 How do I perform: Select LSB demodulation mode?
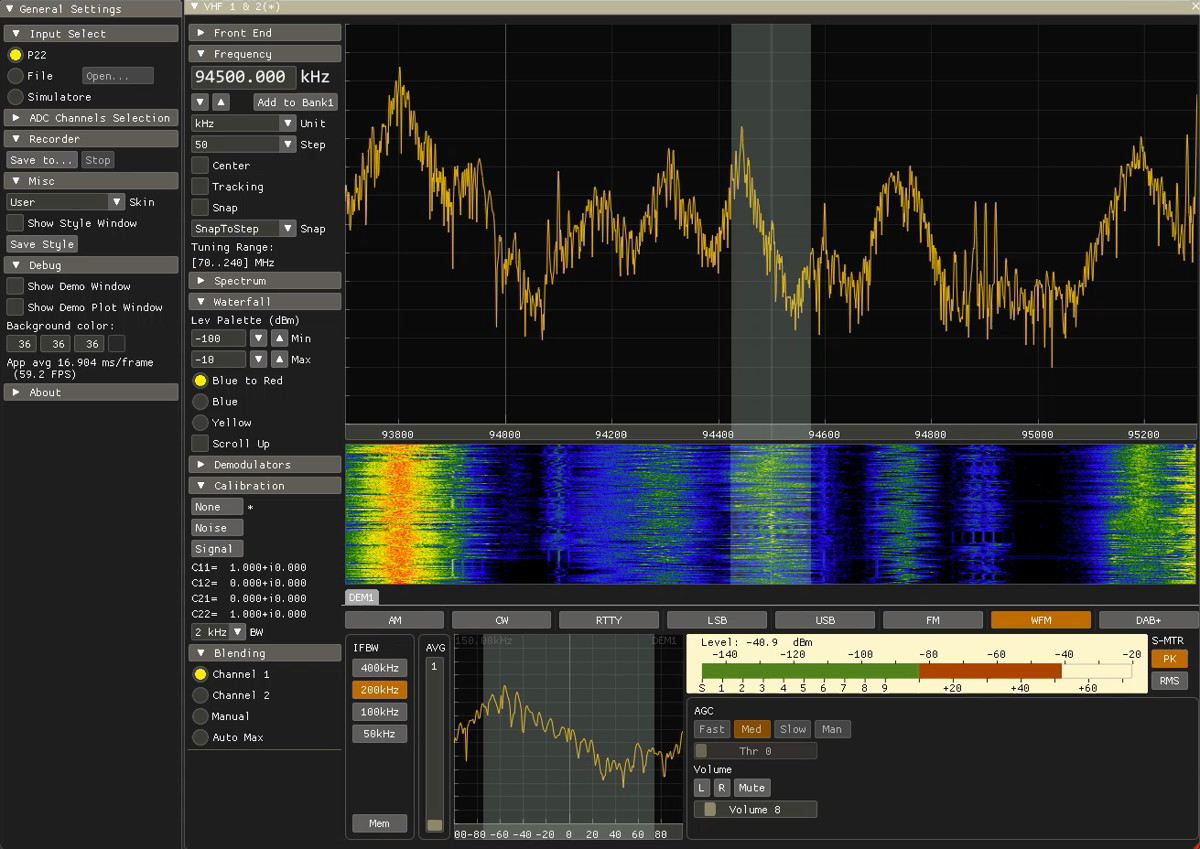click(717, 620)
